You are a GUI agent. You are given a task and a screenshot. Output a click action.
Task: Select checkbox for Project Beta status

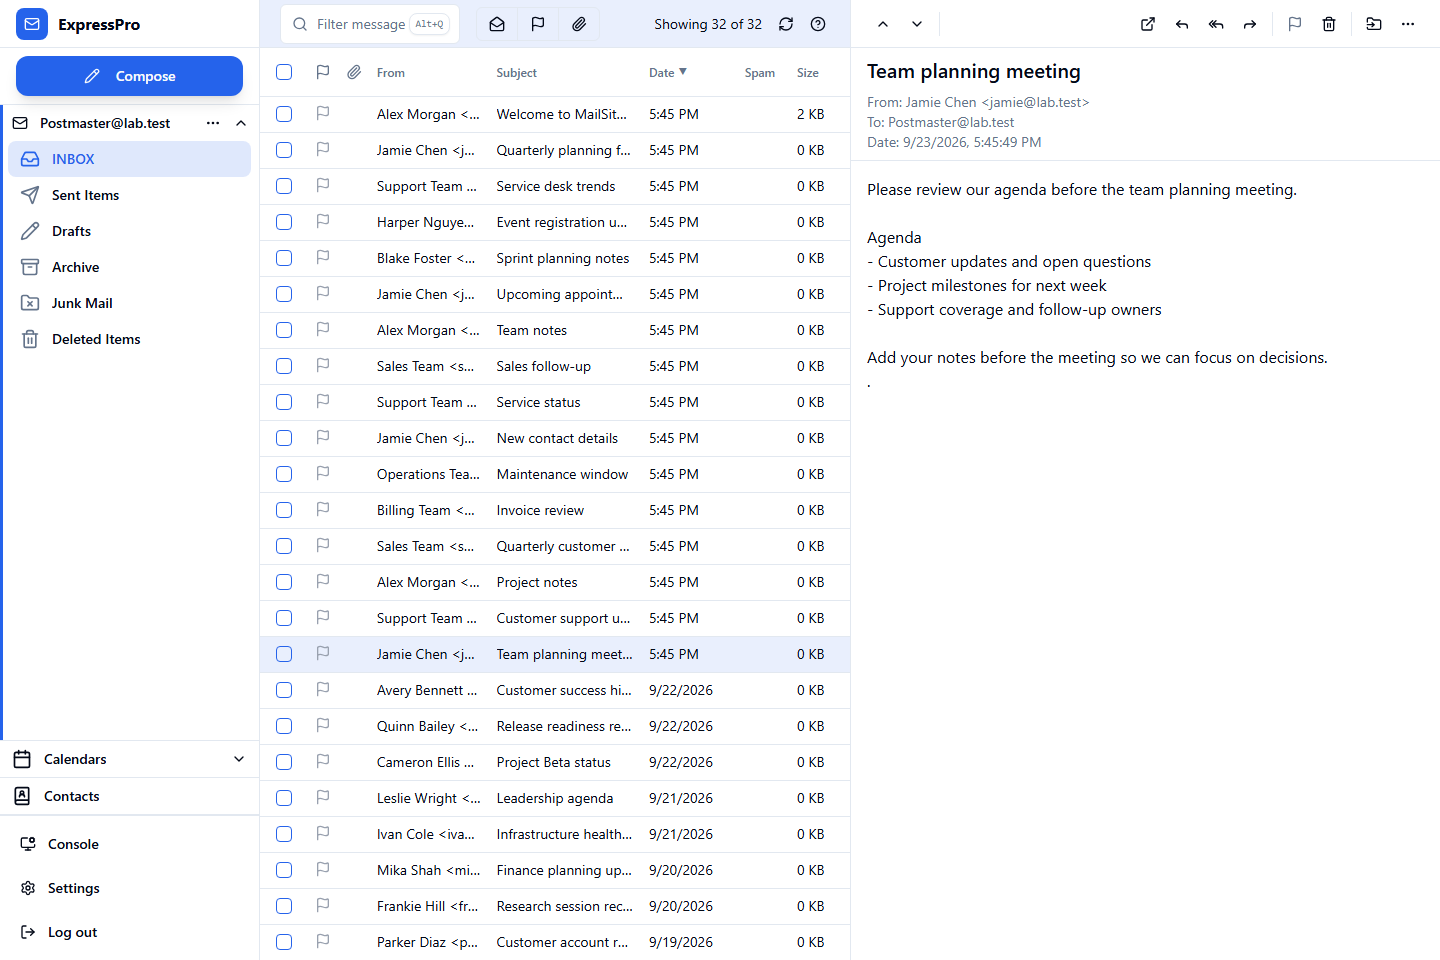click(x=284, y=762)
